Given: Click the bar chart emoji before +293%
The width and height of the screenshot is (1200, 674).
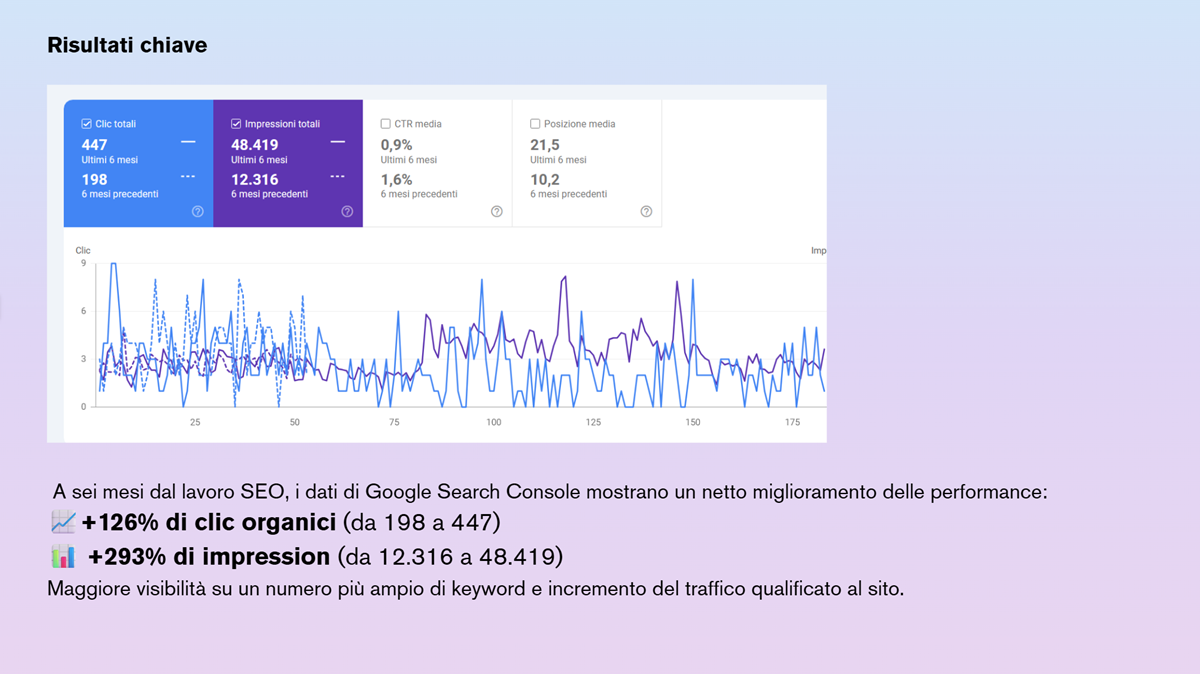Looking at the screenshot, I should tap(63, 556).
